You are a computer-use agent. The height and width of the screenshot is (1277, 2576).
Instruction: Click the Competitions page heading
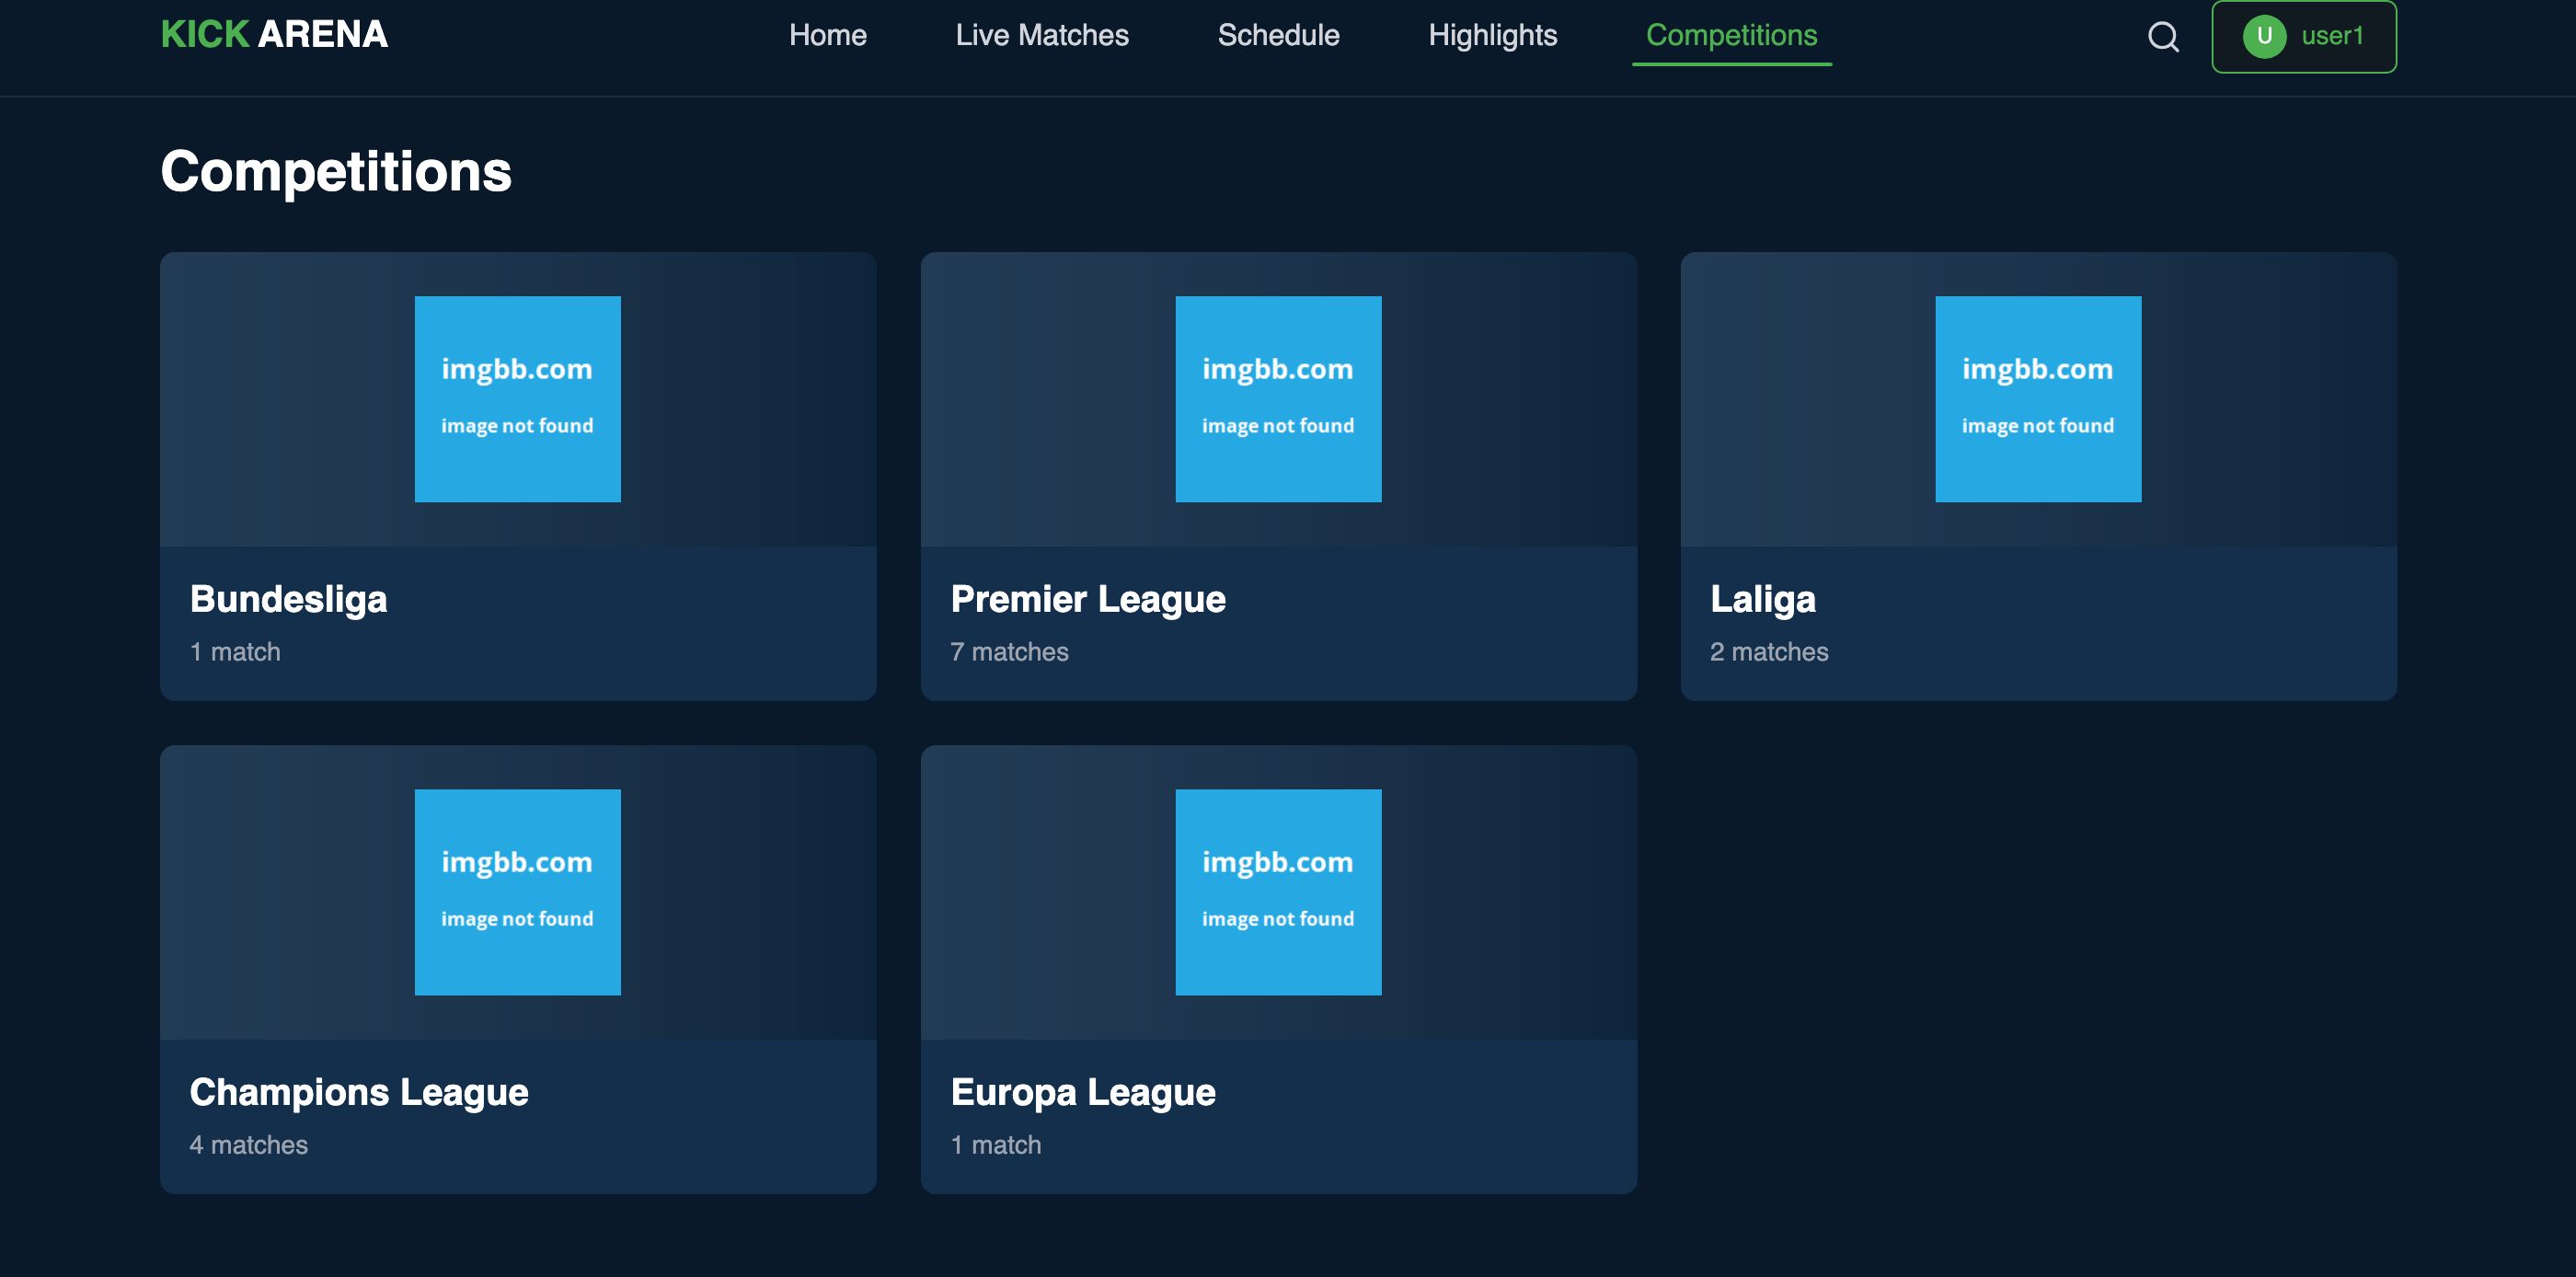336,172
